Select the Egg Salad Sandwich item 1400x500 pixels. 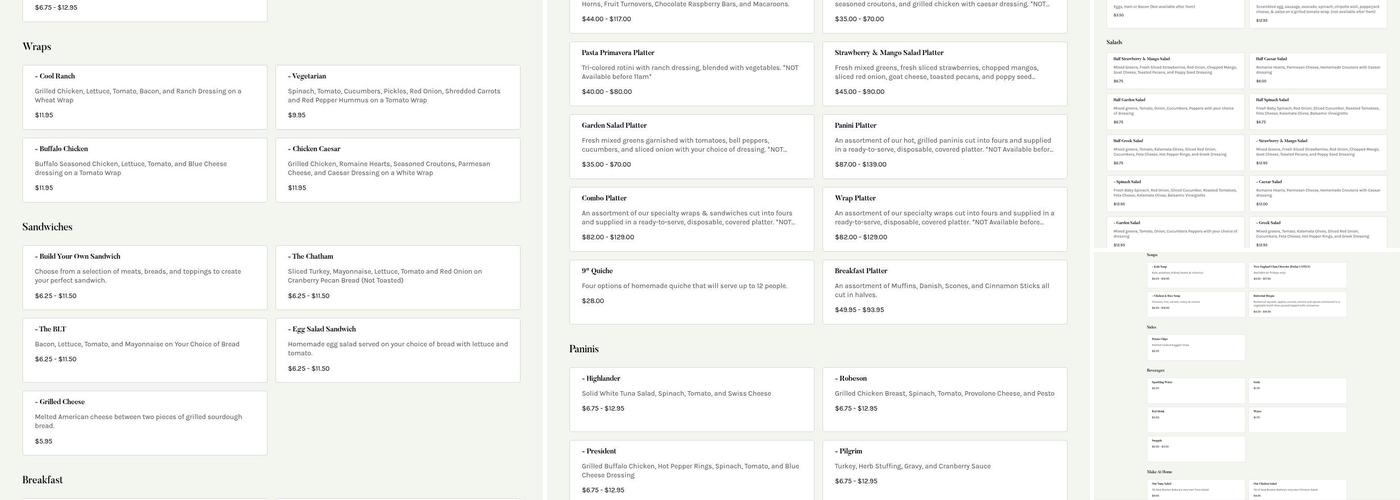point(398,350)
